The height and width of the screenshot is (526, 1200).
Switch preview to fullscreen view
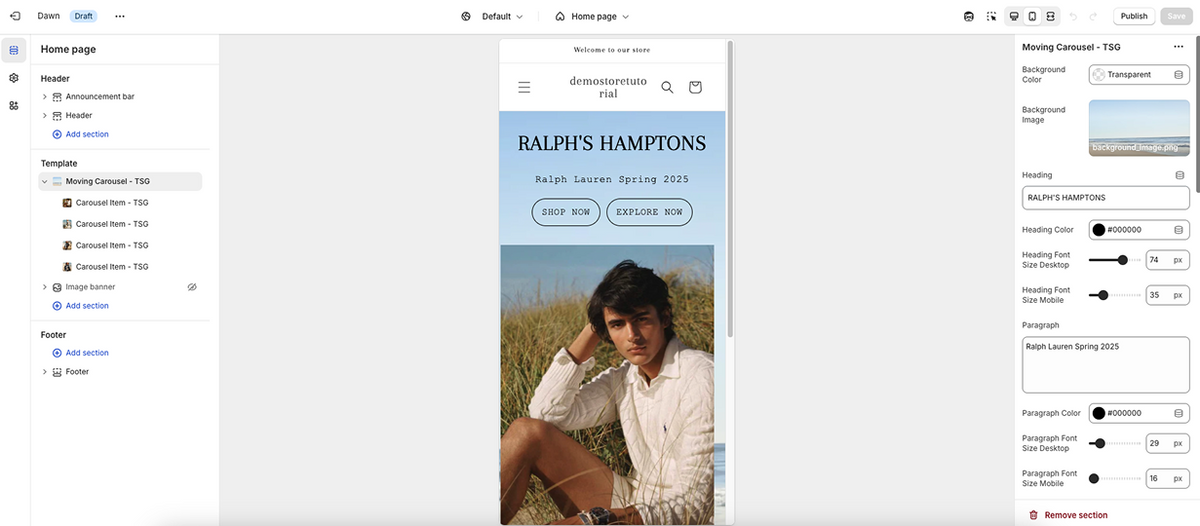coord(1051,16)
